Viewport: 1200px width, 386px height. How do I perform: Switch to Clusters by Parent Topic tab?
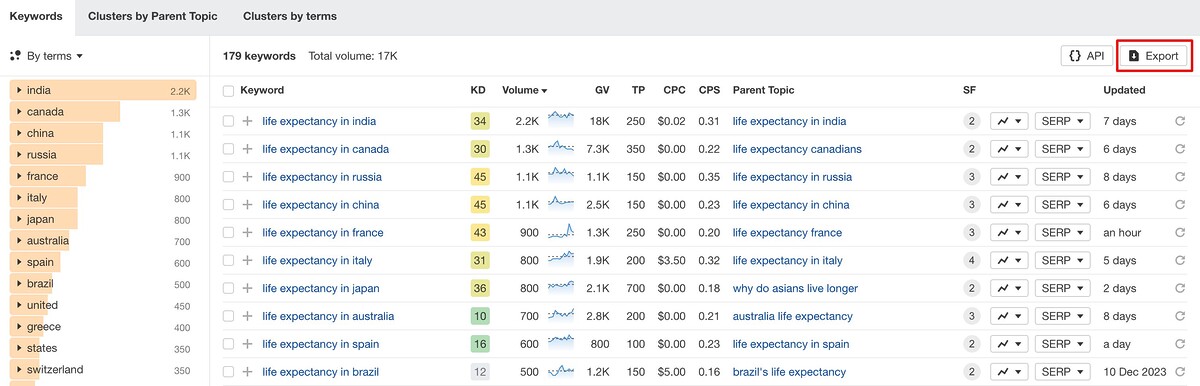click(152, 16)
